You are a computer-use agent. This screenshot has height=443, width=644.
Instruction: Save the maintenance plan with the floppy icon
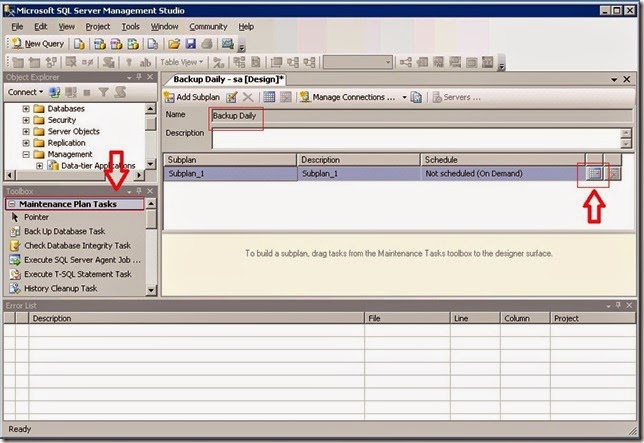pos(191,44)
